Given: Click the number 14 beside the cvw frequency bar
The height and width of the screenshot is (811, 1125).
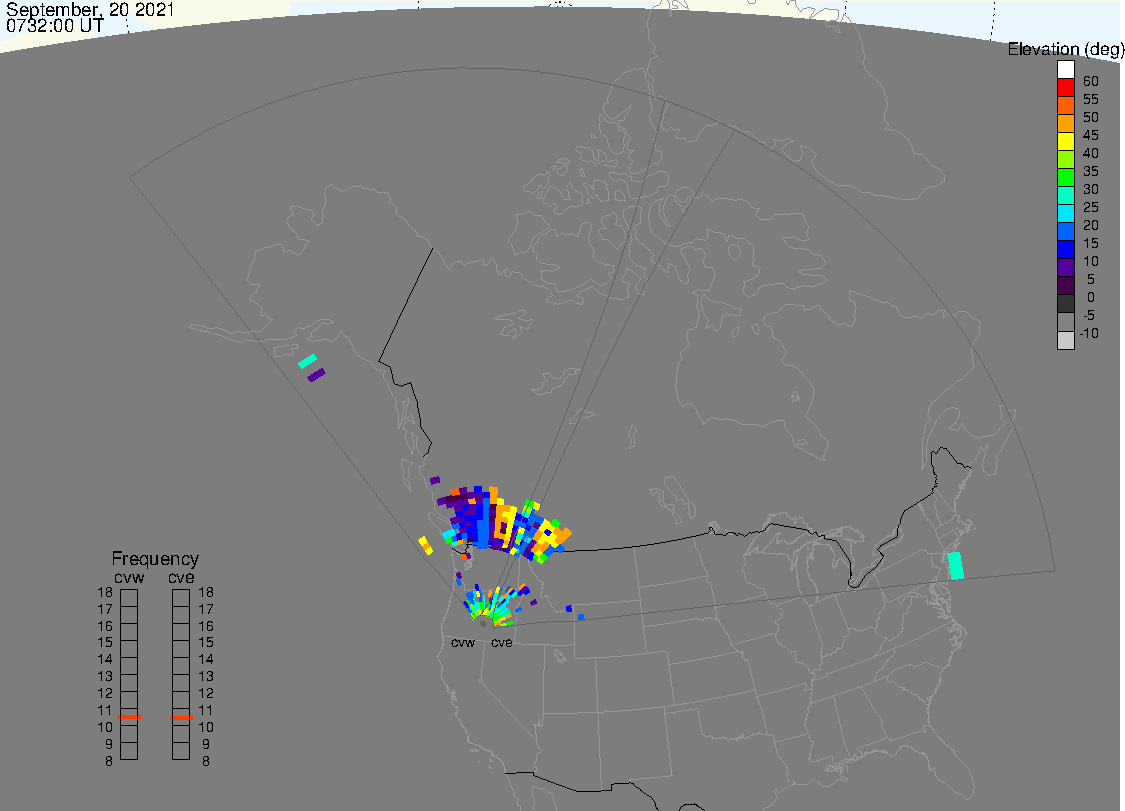Looking at the screenshot, I should [x=105, y=659].
